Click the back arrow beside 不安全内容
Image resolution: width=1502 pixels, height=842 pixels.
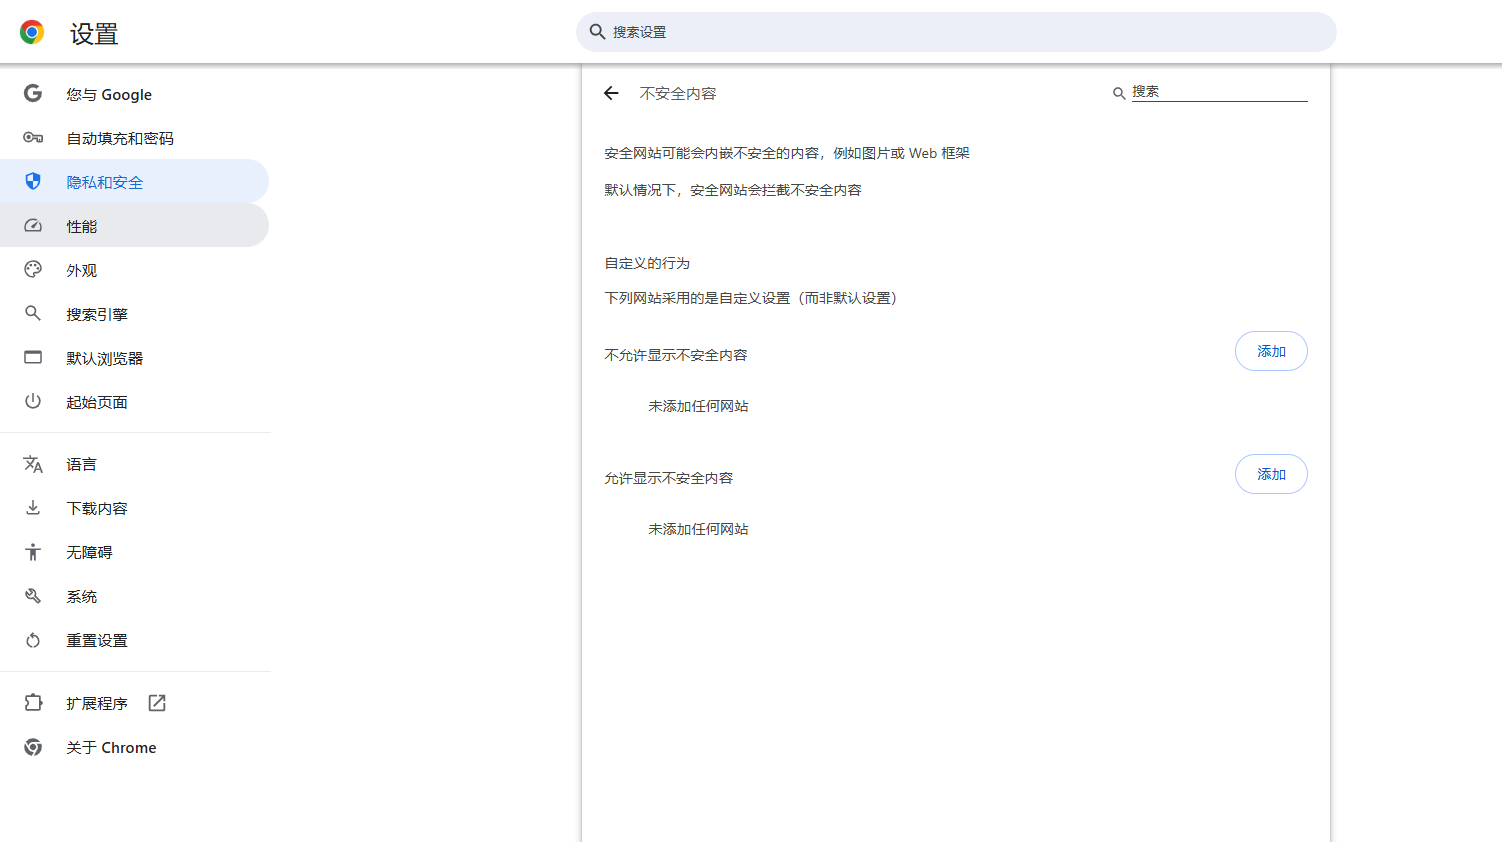click(x=611, y=93)
